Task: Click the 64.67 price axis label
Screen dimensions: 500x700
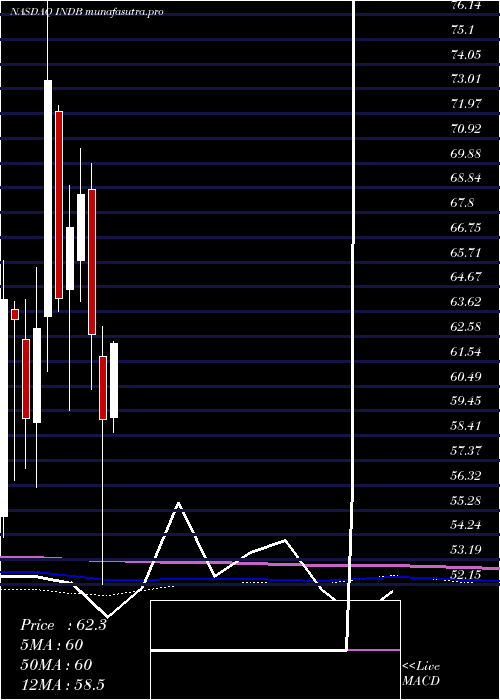Action: pos(466,277)
